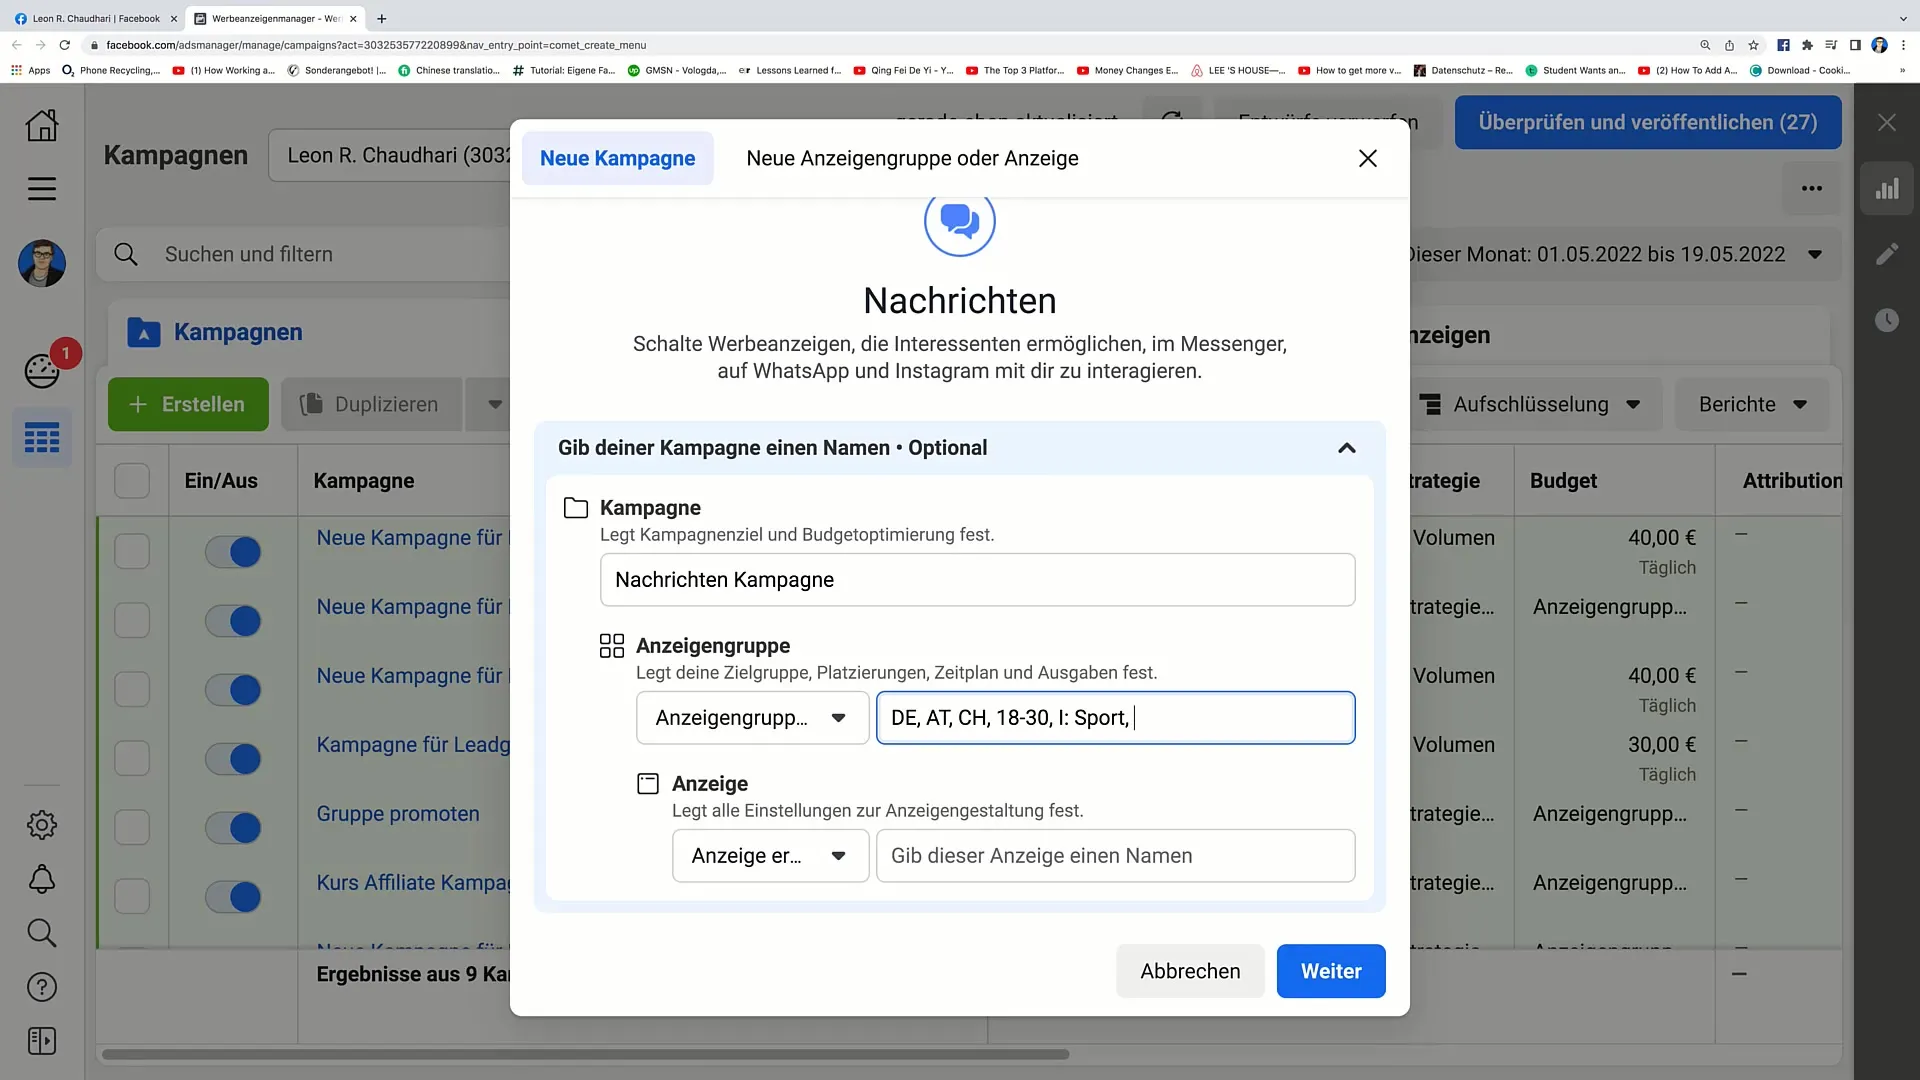Image resolution: width=1920 pixels, height=1080 pixels.
Task: Open the browser extensions puzzle icon
Action: [x=1807, y=45]
